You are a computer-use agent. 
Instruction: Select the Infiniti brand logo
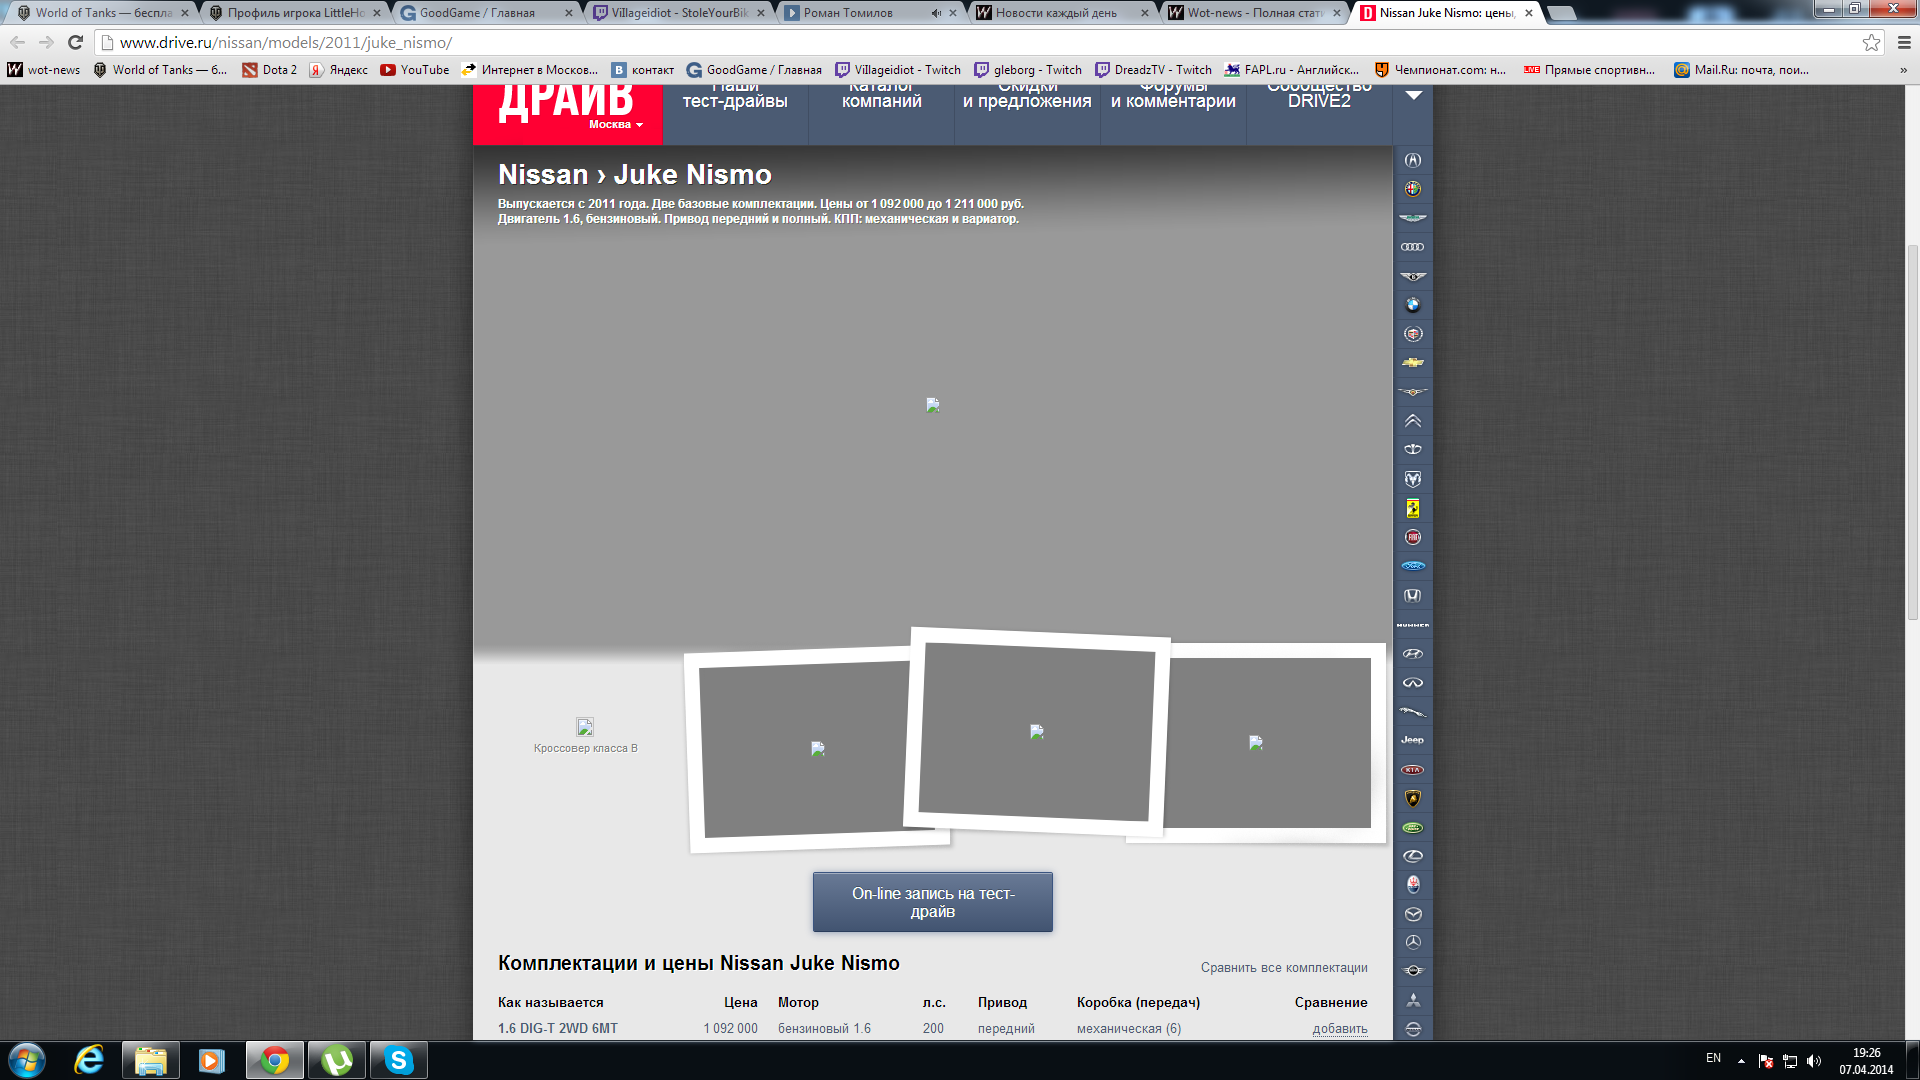pyautogui.click(x=1413, y=683)
